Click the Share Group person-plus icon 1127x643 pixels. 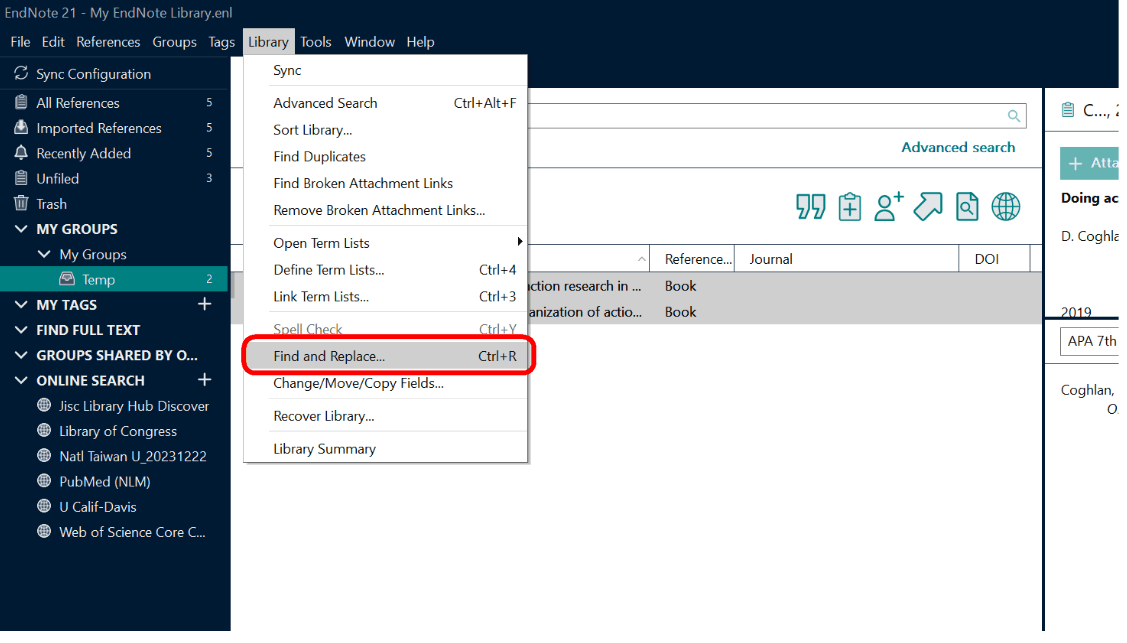click(x=888, y=207)
